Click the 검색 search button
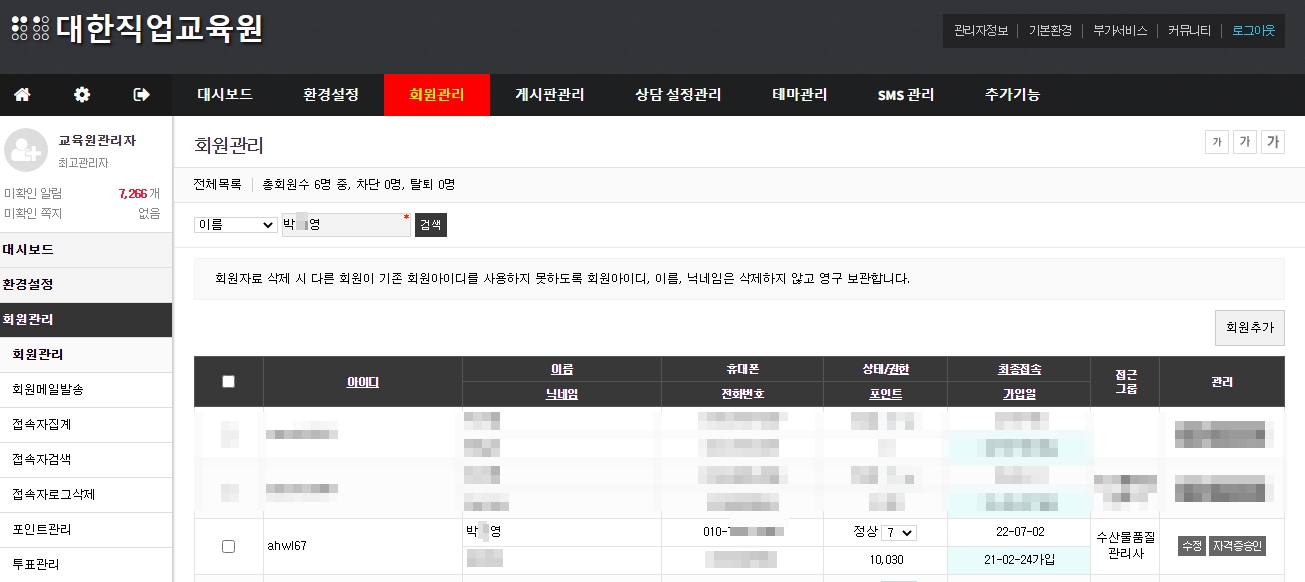 (430, 225)
